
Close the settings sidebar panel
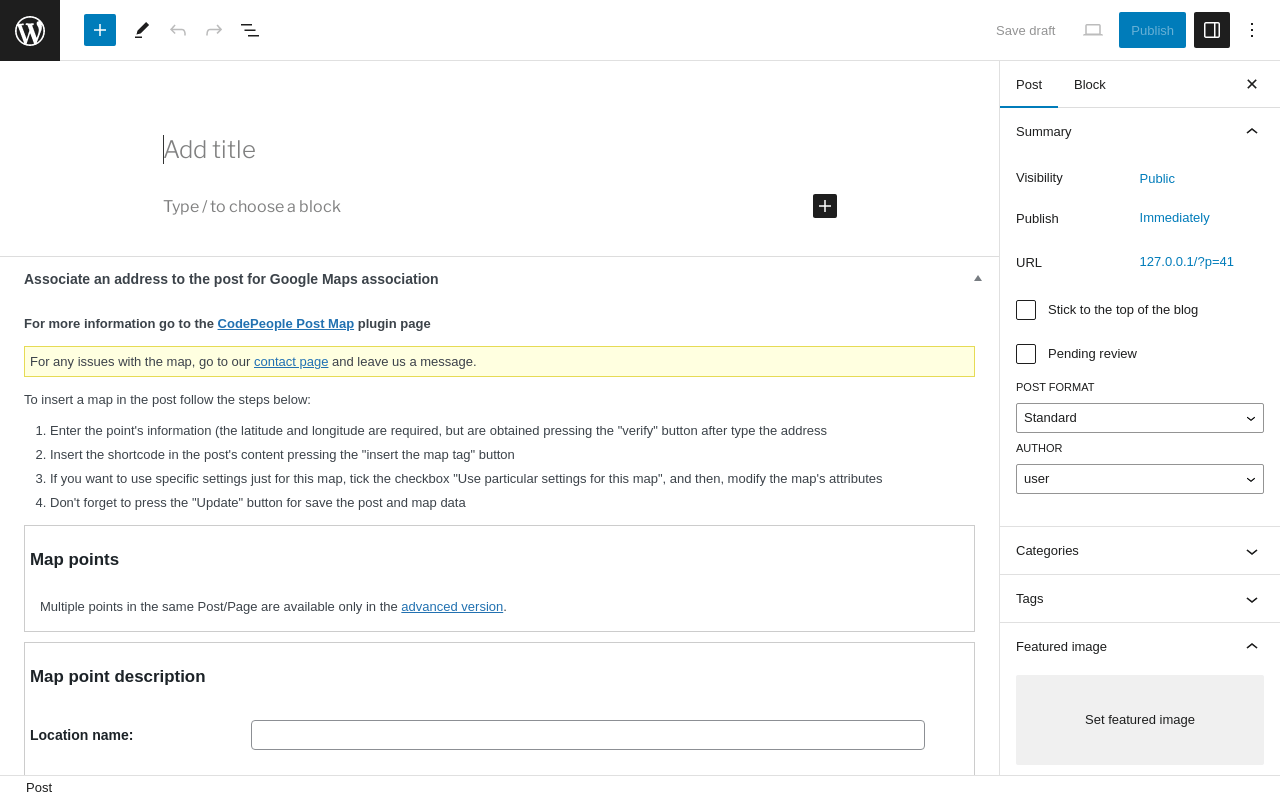coord(1252,84)
